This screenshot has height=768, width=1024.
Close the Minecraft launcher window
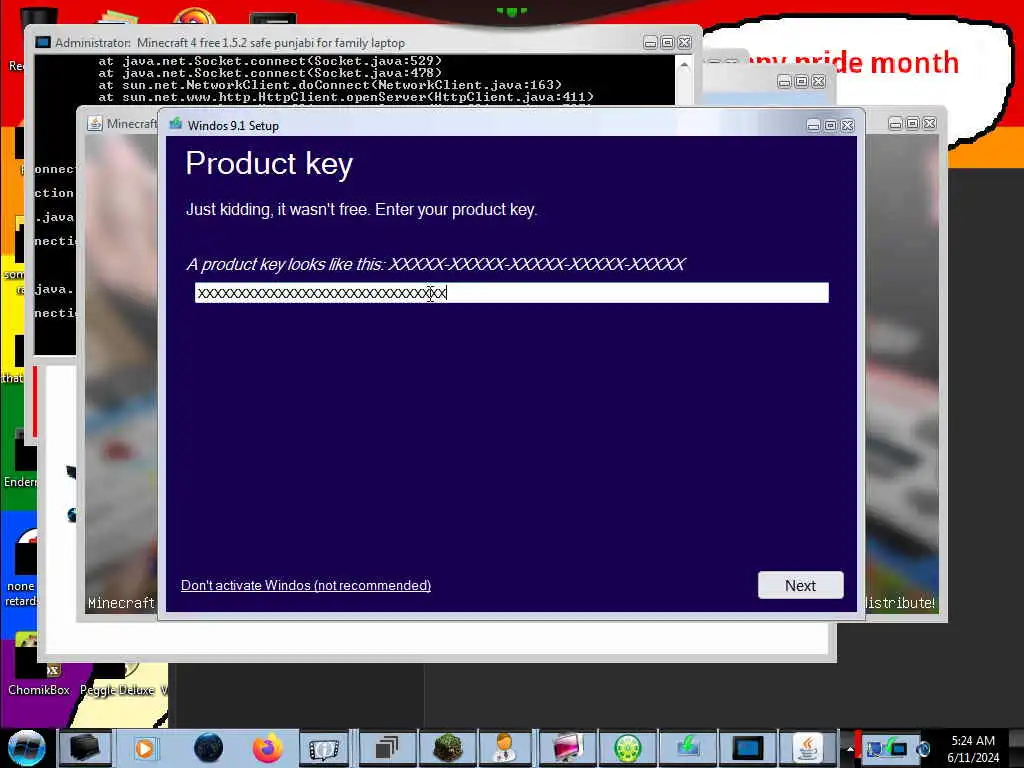(x=930, y=123)
